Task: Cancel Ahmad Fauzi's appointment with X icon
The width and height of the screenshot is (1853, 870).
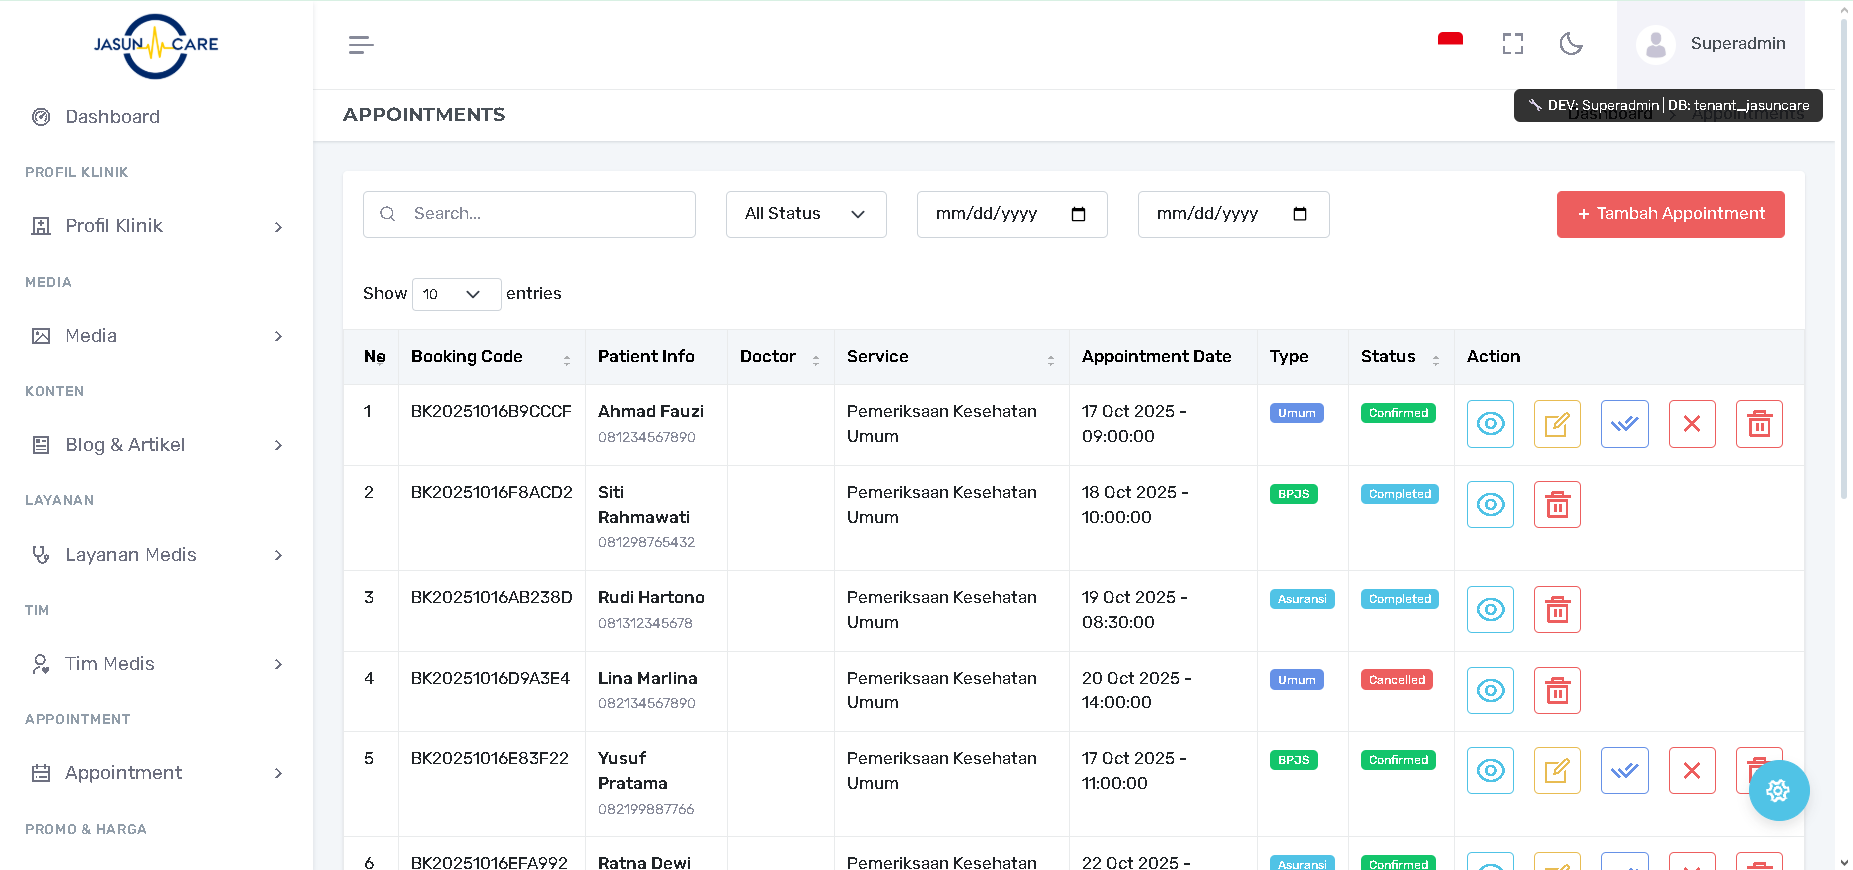Action: click(x=1692, y=424)
